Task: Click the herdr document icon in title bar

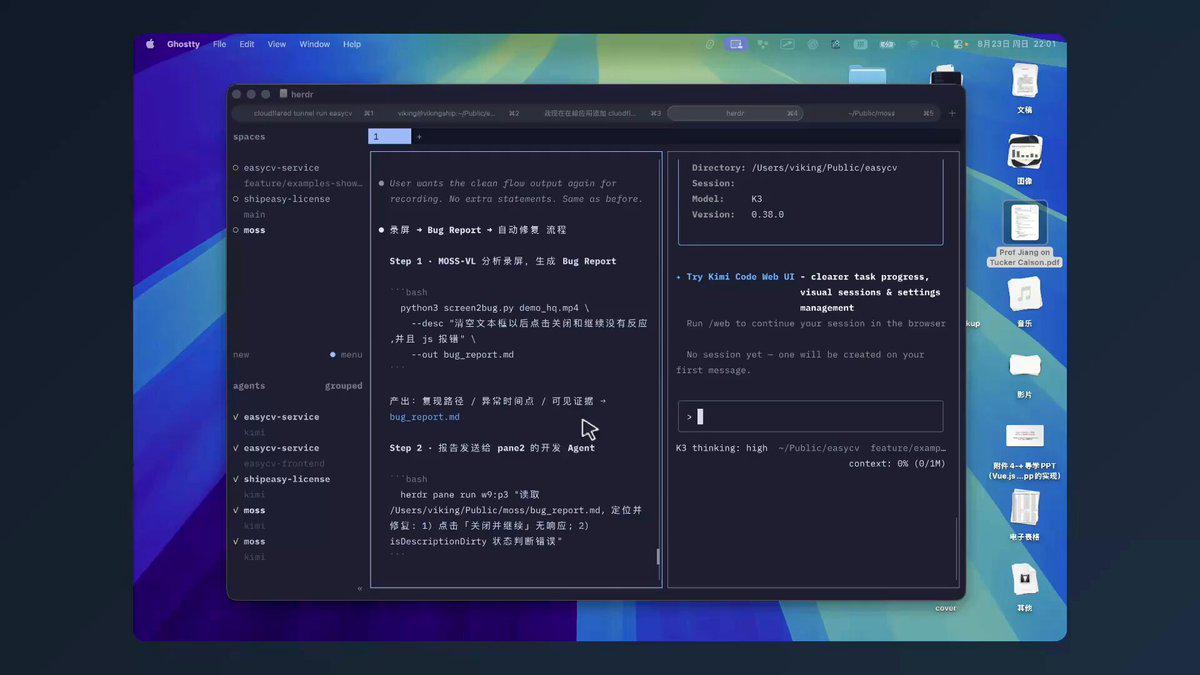Action: click(x=283, y=93)
